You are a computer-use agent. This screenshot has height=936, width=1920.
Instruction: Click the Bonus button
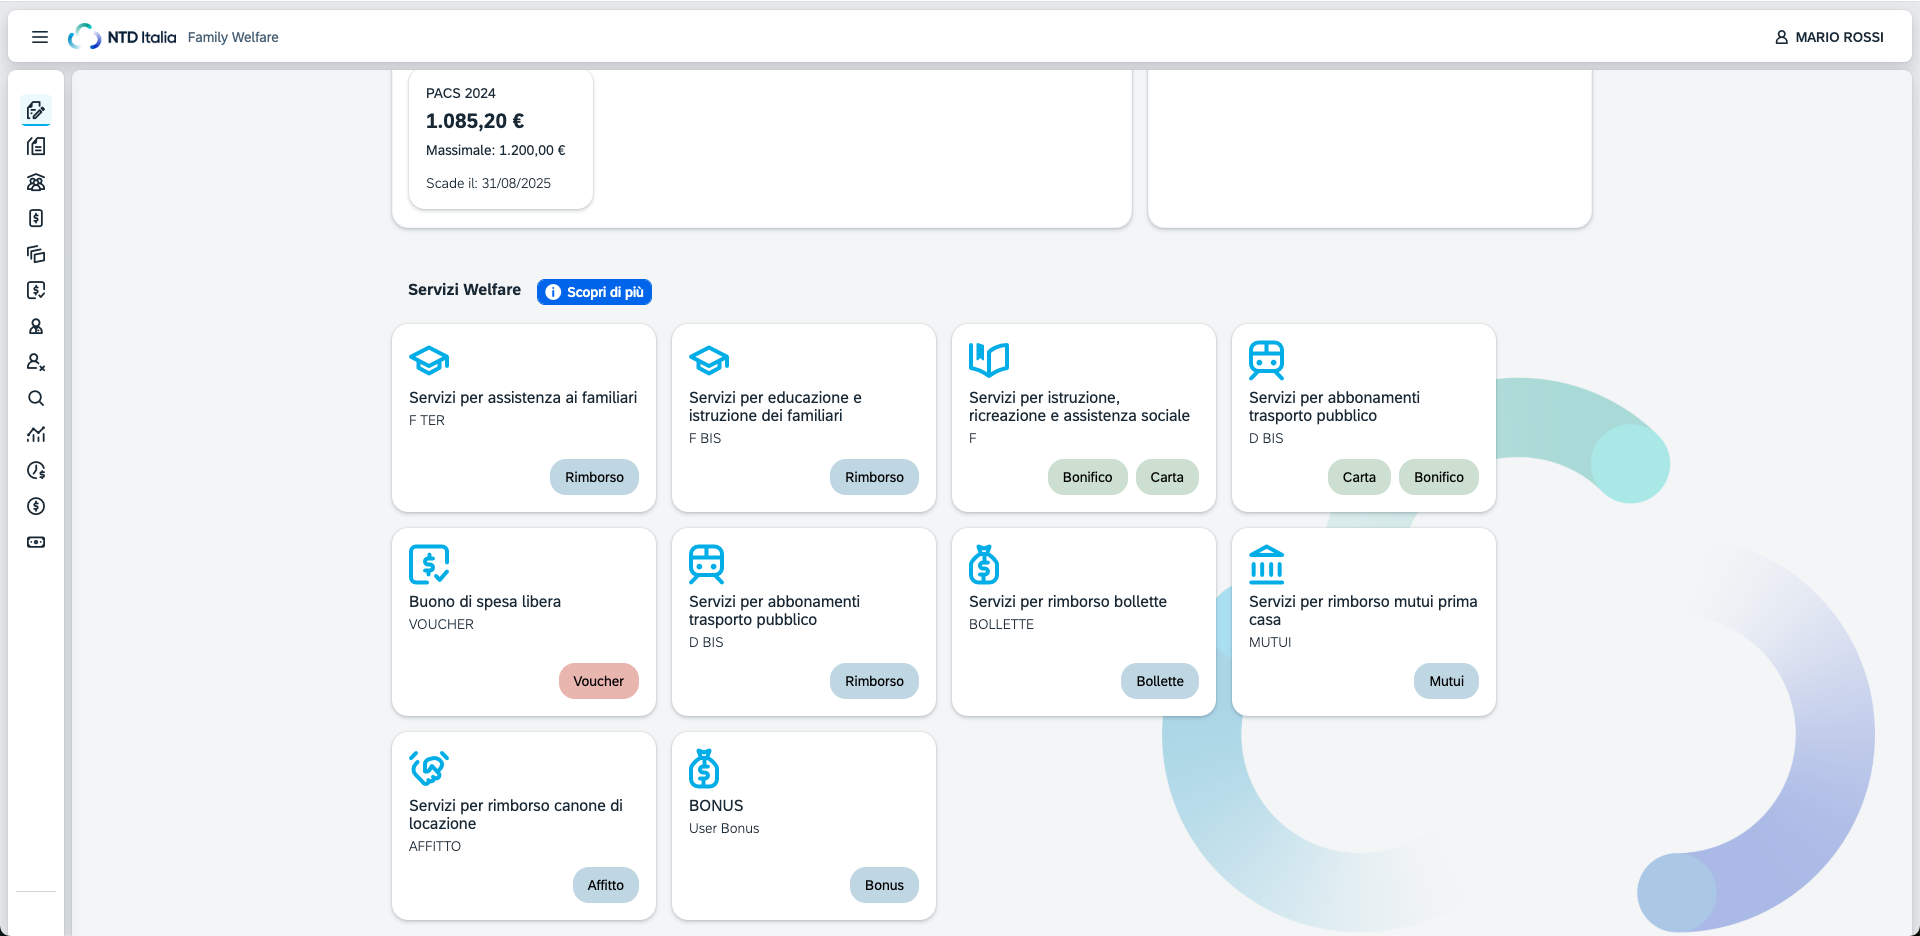[x=884, y=885]
